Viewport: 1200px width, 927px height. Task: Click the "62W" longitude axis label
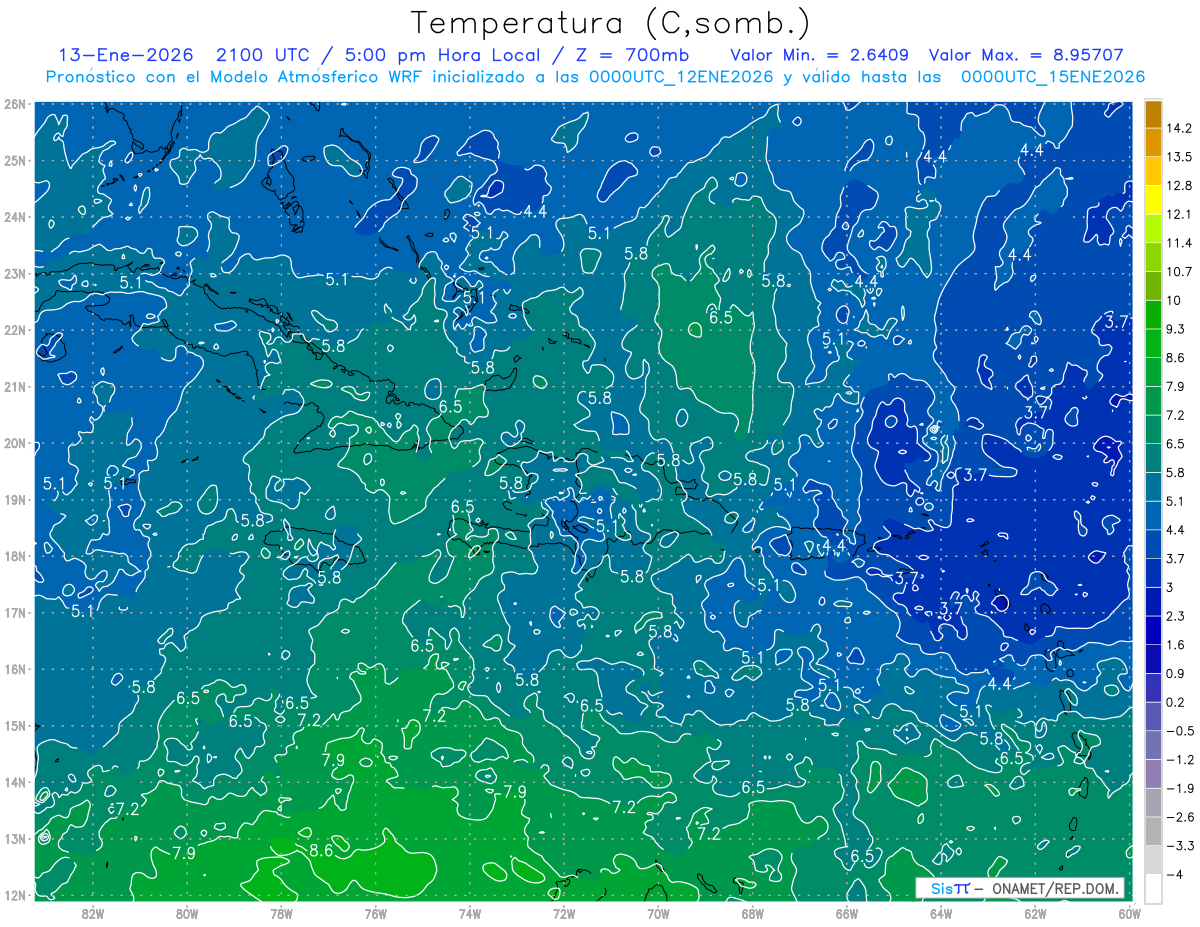coord(1035,913)
